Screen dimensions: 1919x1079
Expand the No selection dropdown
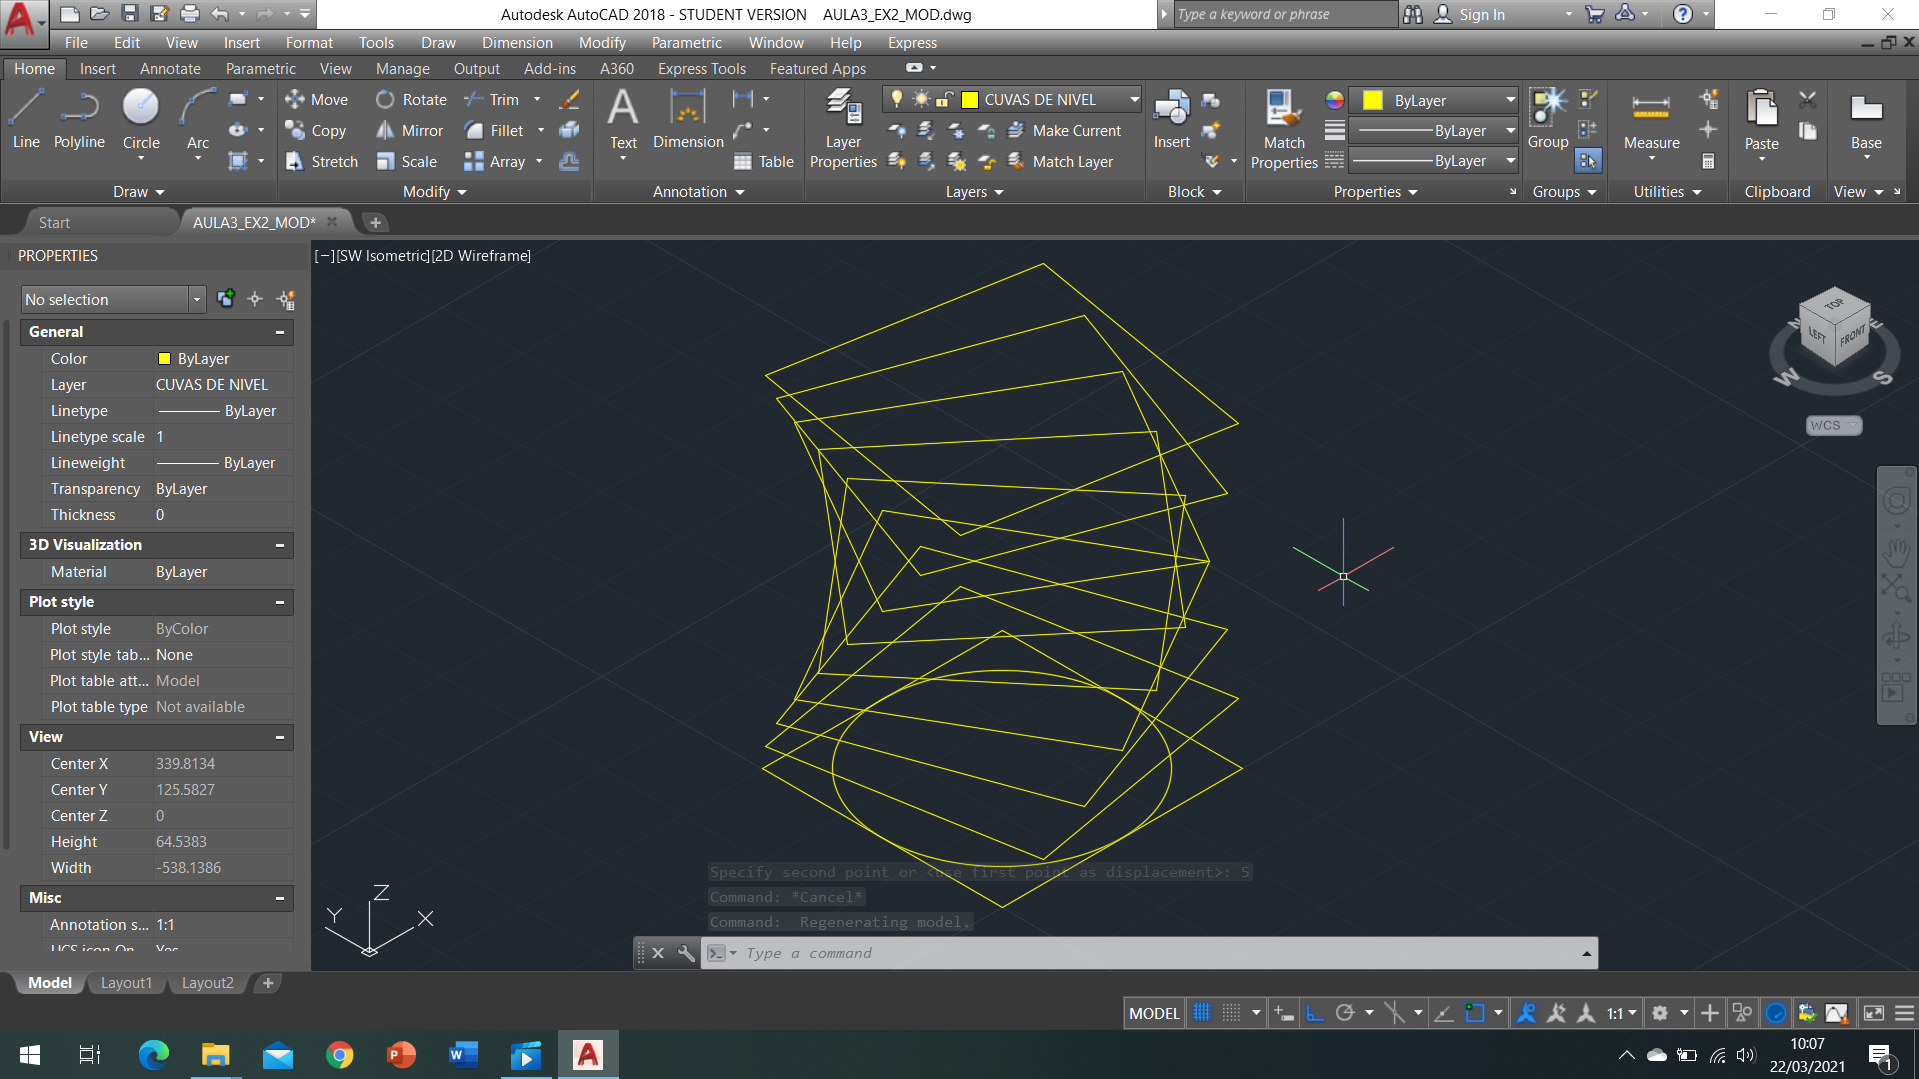click(196, 300)
